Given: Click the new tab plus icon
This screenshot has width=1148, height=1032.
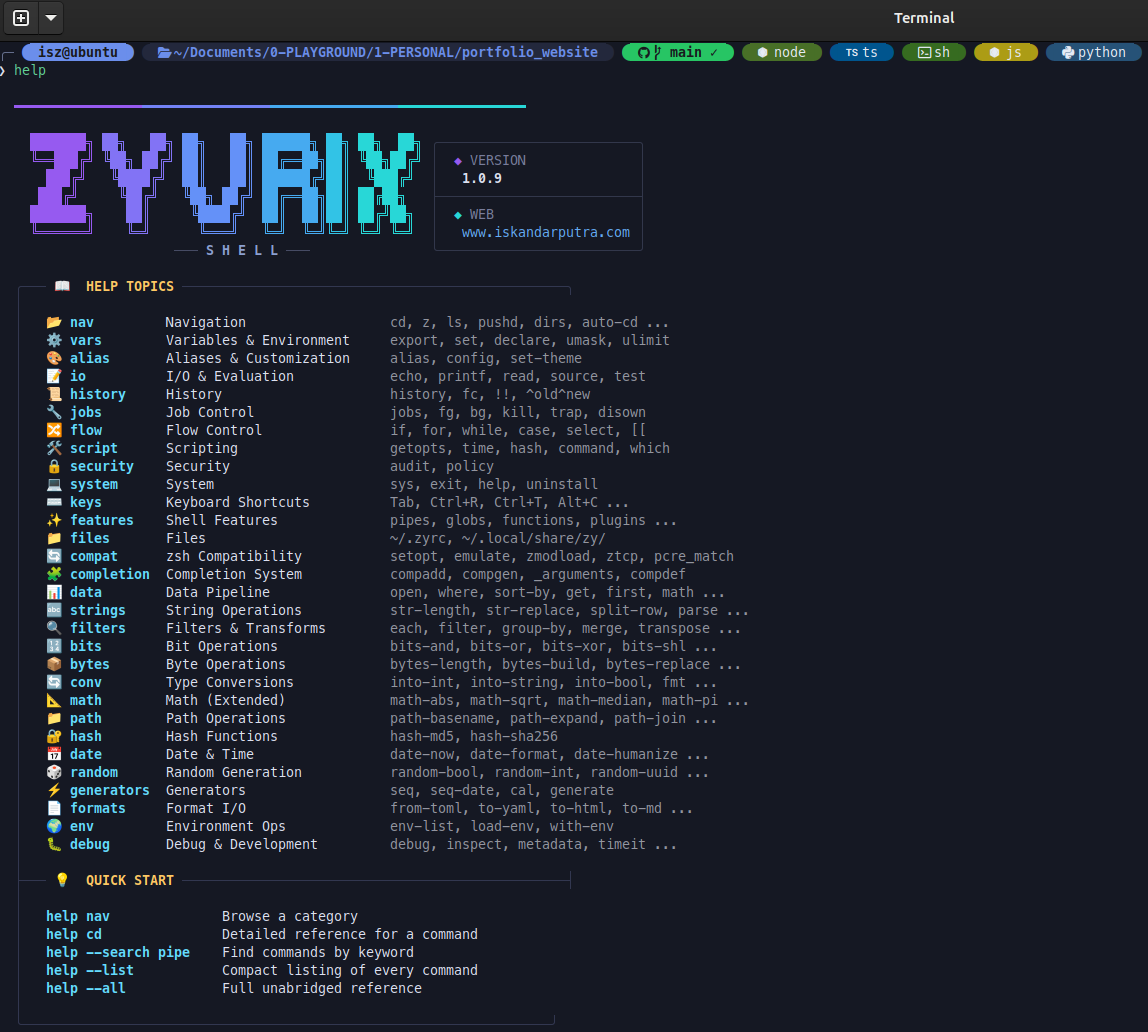Looking at the screenshot, I should [21, 18].
